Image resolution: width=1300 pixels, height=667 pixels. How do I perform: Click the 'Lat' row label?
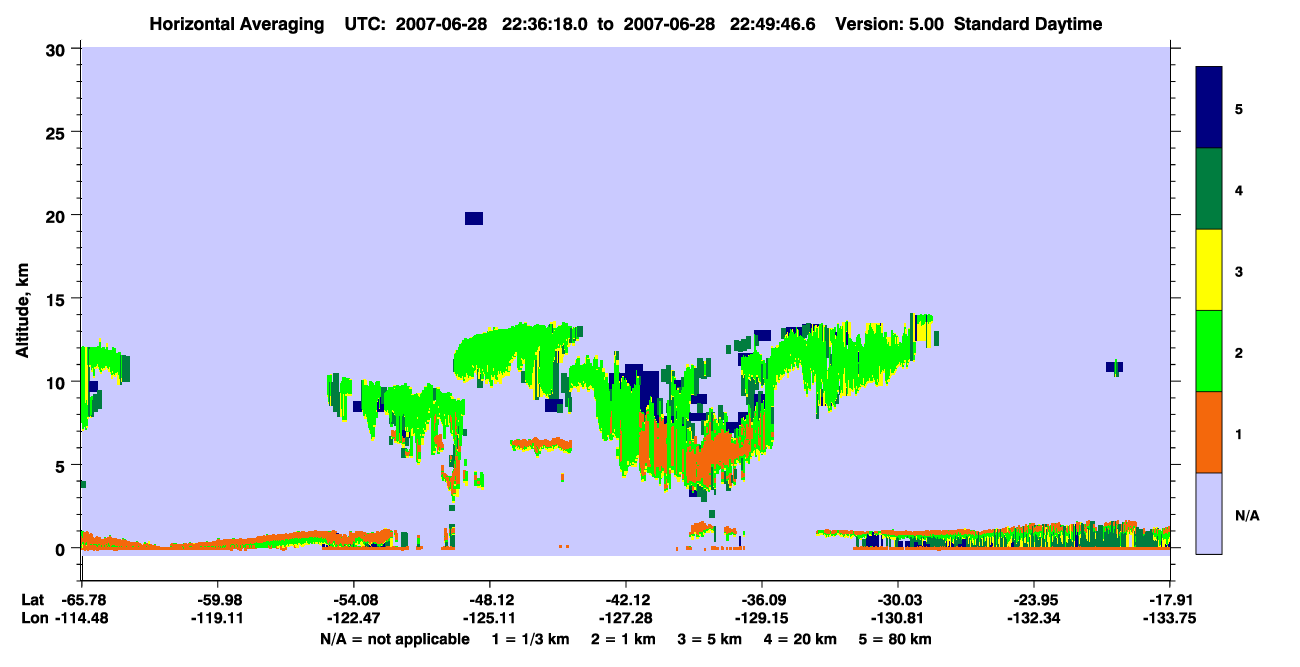click(31, 599)
